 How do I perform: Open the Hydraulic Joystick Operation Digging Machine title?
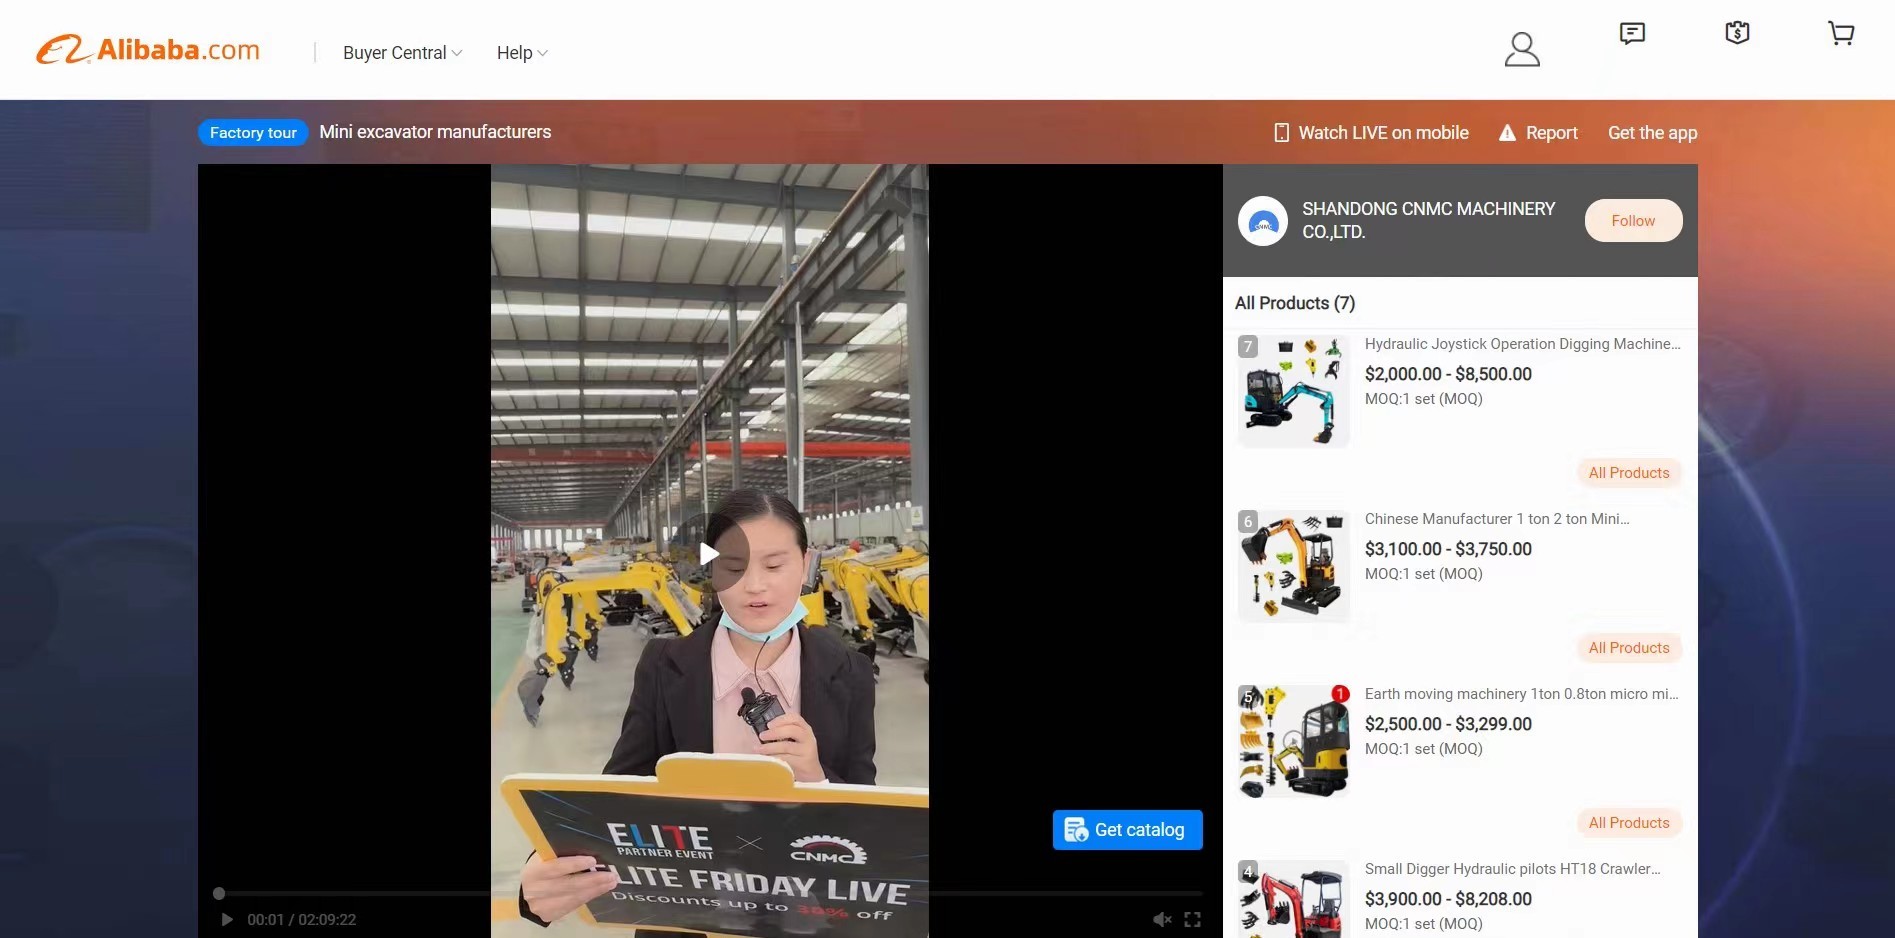pyautogui.click(x=1522, y=344)
